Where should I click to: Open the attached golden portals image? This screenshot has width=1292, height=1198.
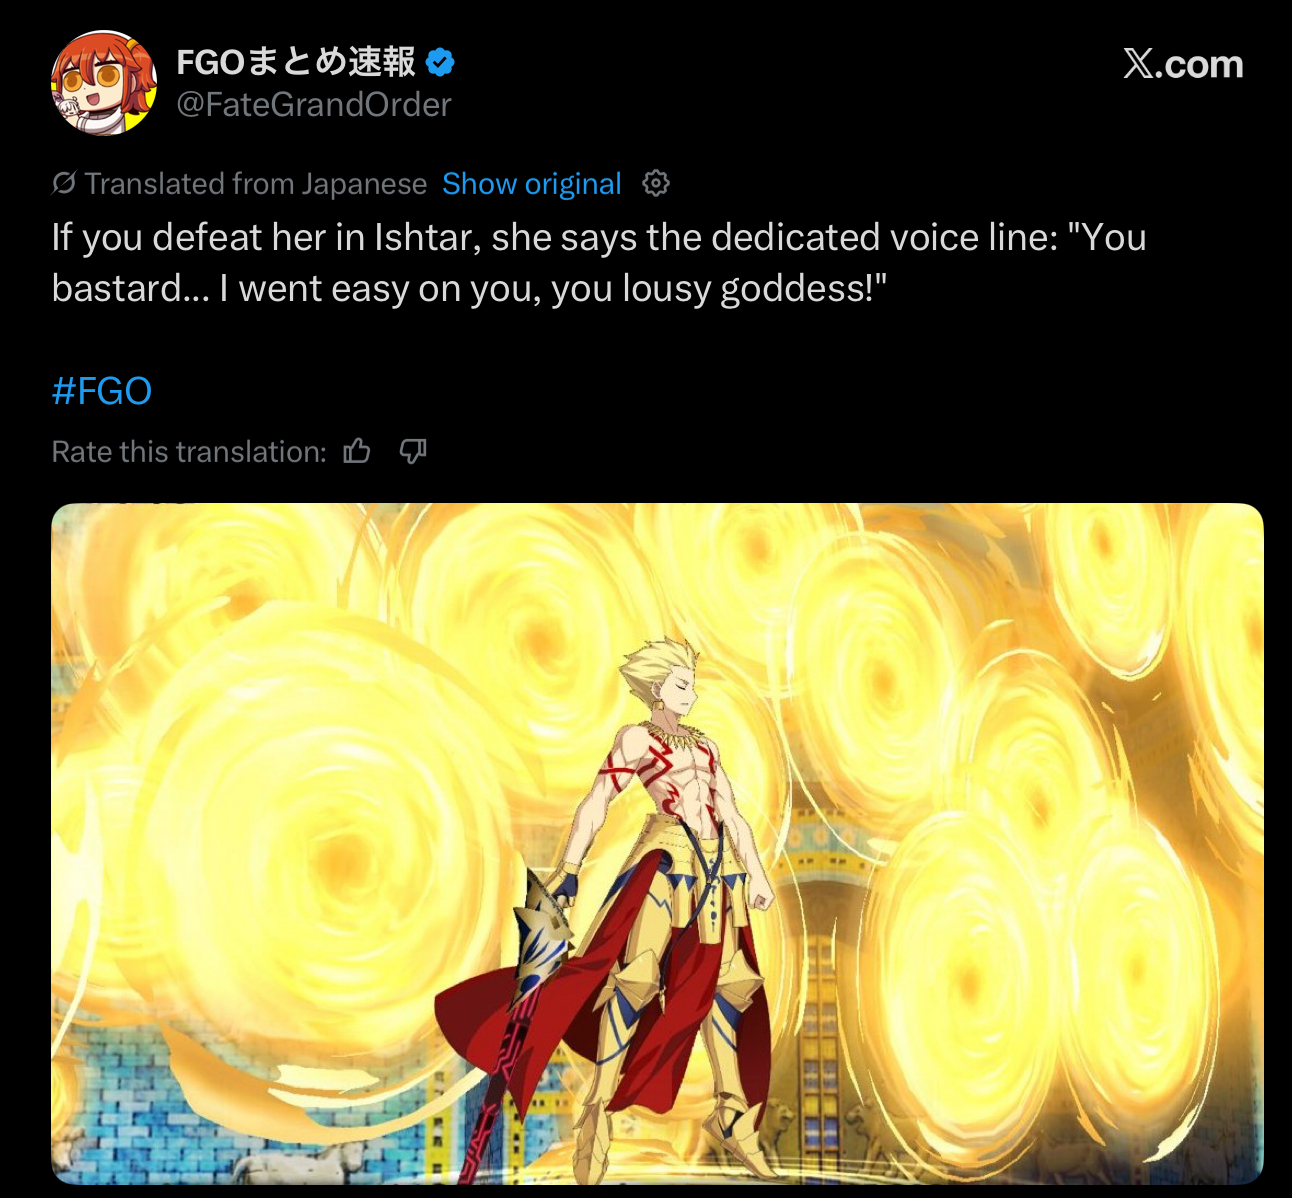click(x=657, y=843)
